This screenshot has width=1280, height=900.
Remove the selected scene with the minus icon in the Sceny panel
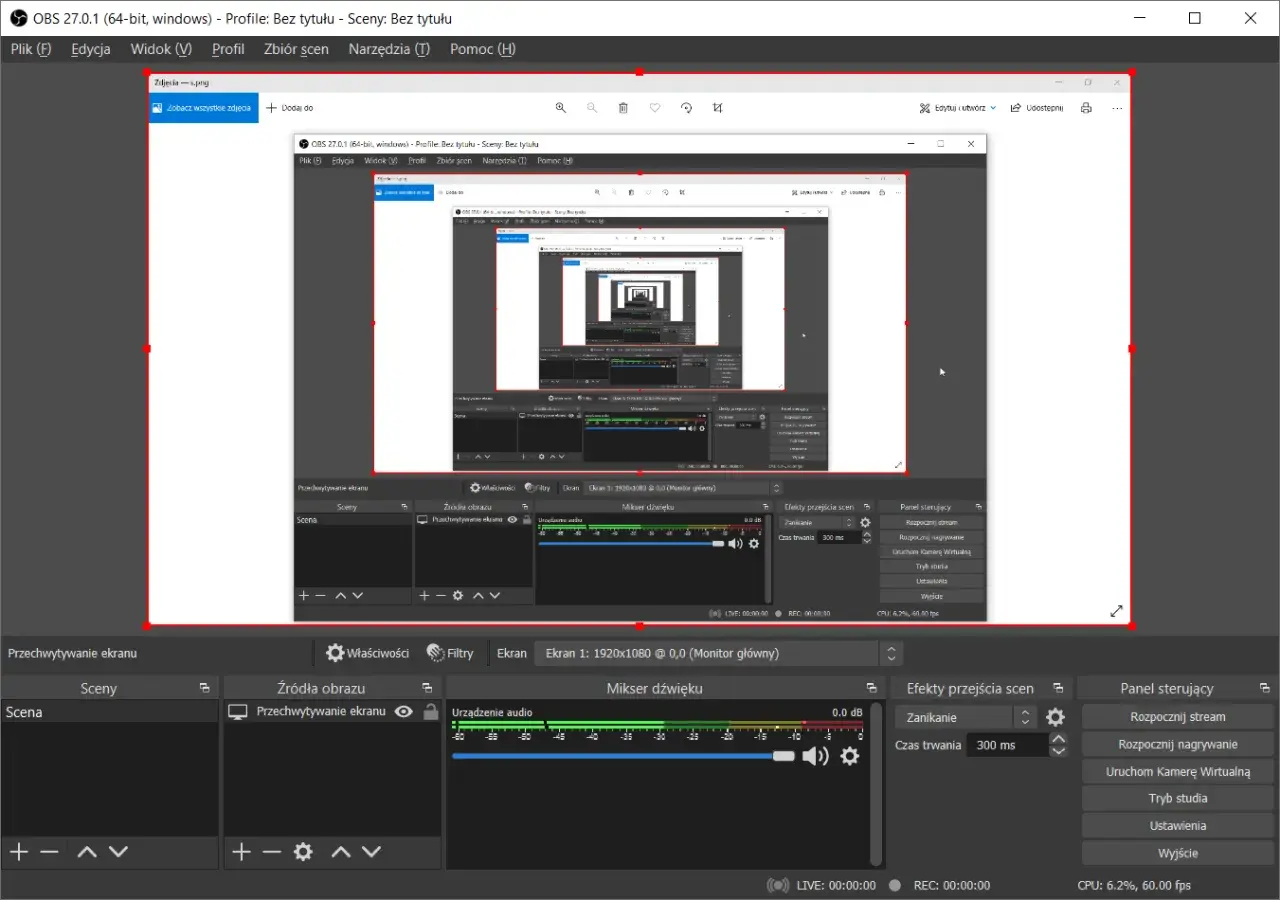49,852
